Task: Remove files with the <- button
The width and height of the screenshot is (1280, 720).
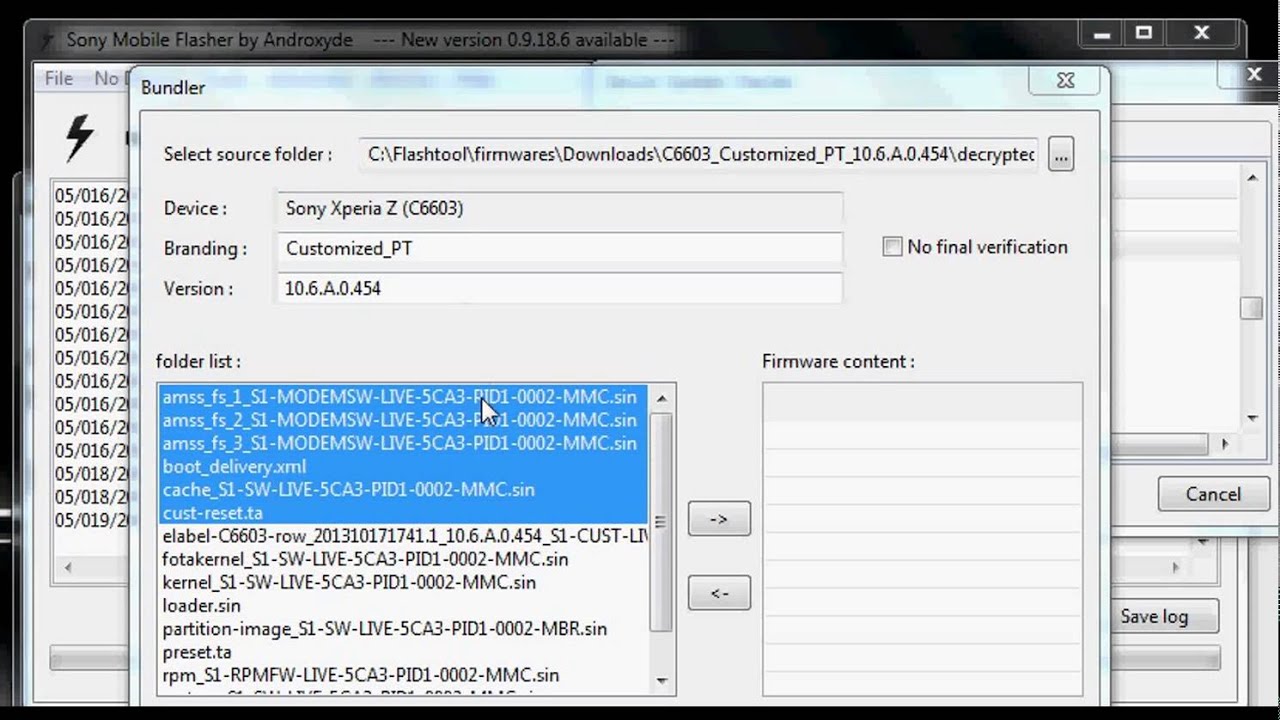Action: (x=719, y=593)
